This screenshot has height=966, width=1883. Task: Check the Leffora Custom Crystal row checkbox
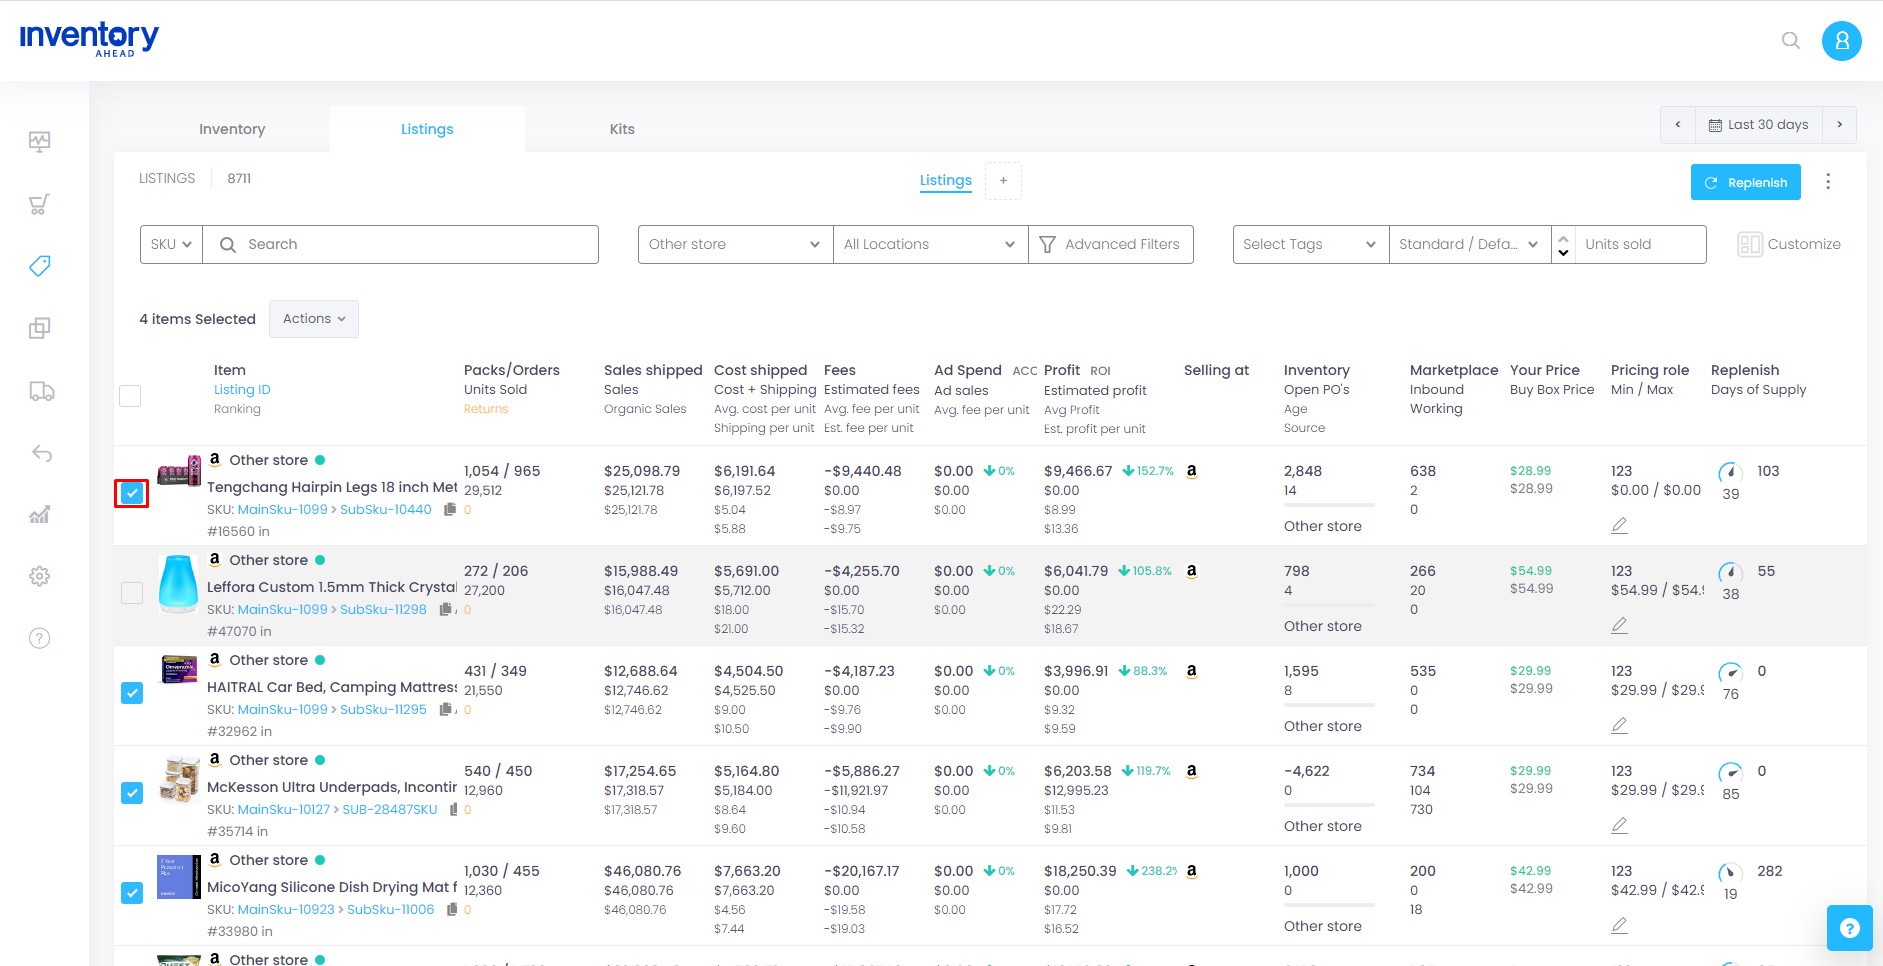point(132,593)
